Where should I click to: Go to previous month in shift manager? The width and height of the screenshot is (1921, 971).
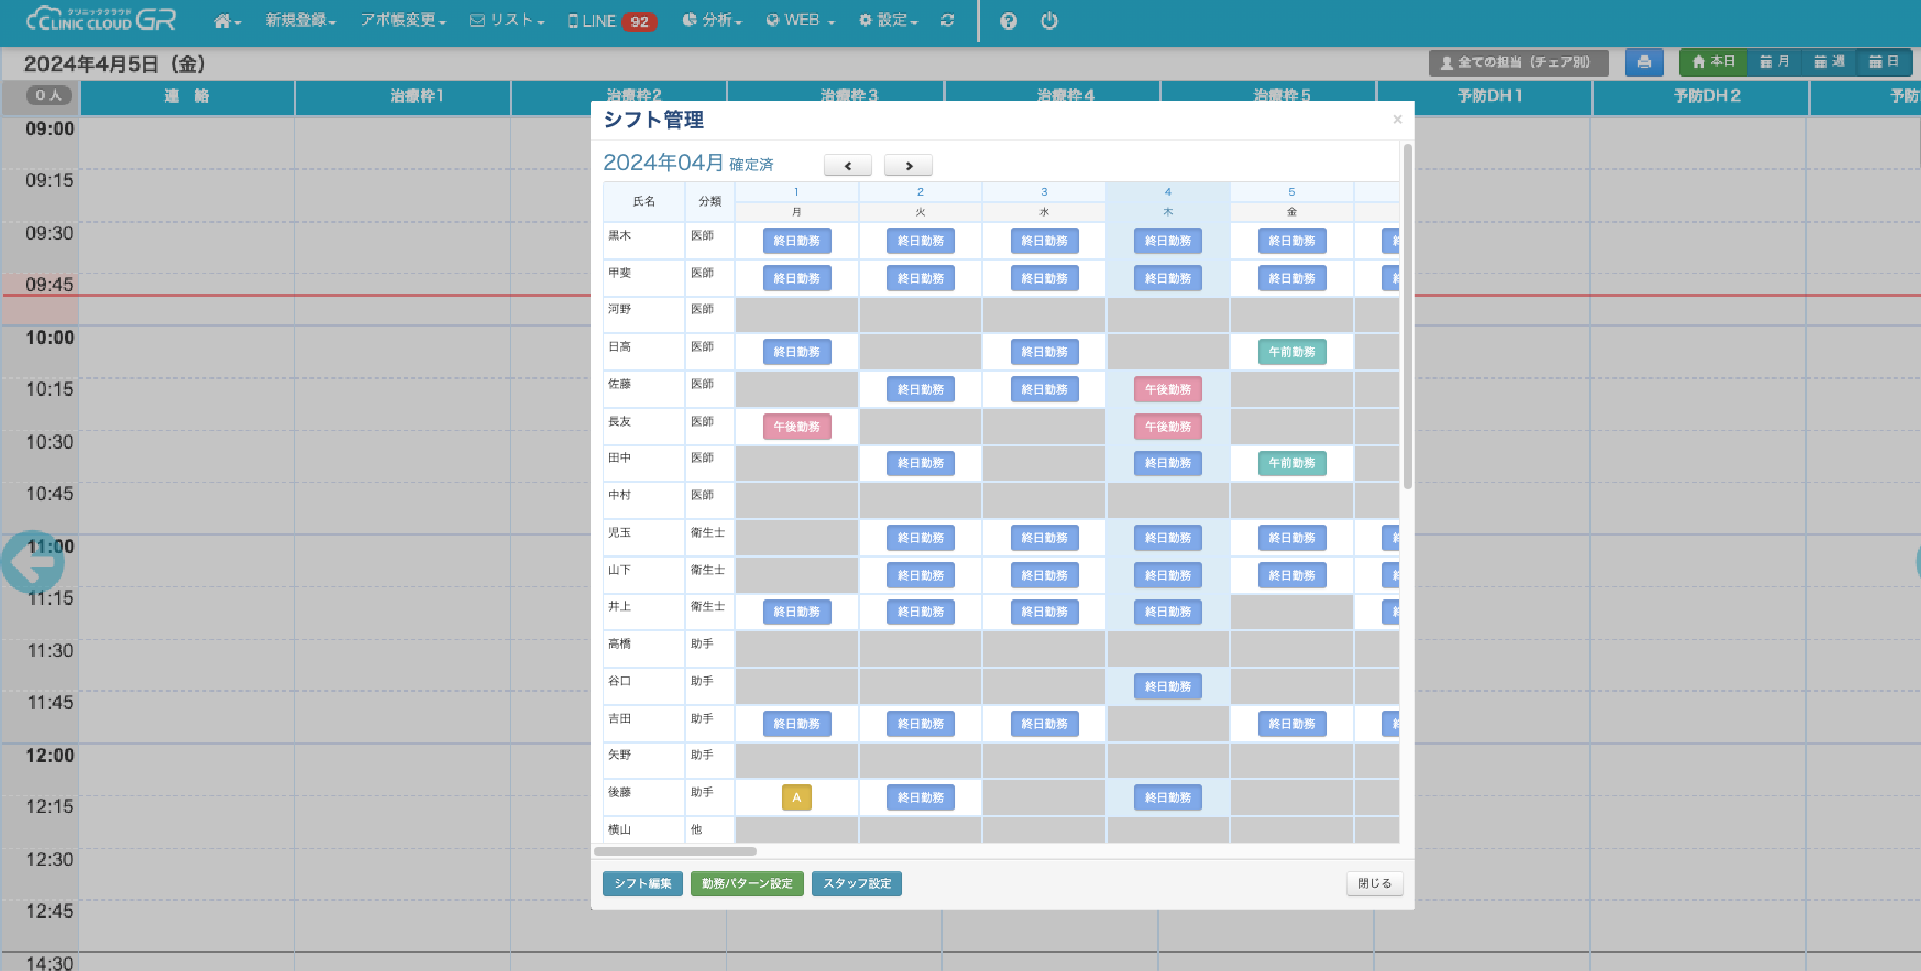[847, 166]
